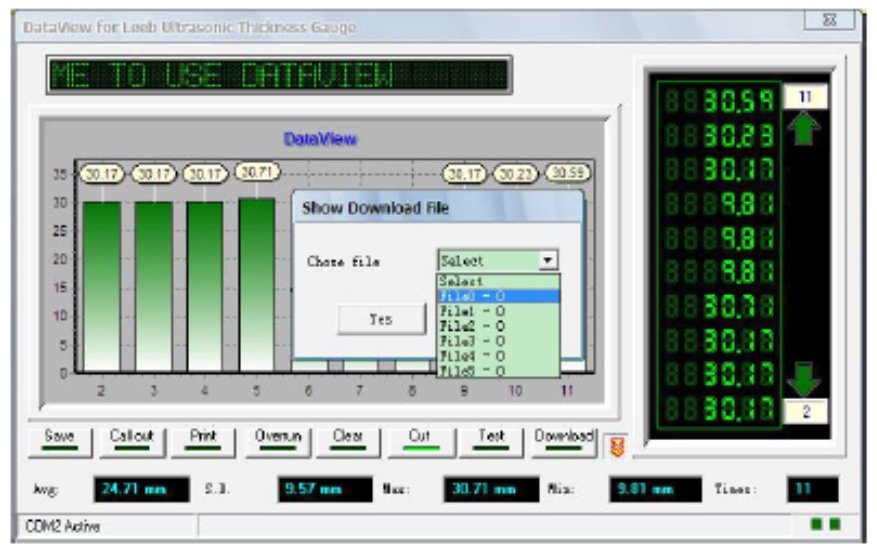Select File1 - 0 from the list
This screenshot has height=552, width=877.
498,311
